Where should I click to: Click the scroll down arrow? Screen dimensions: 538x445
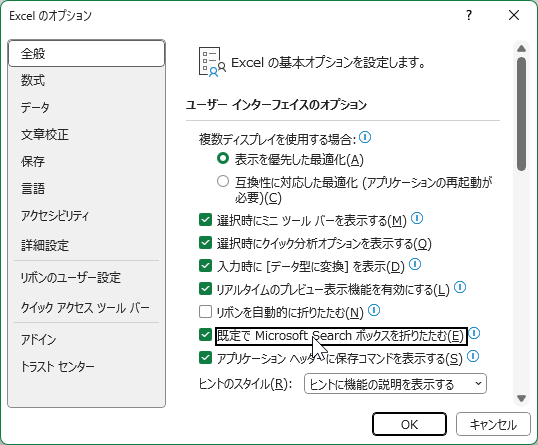522,398
